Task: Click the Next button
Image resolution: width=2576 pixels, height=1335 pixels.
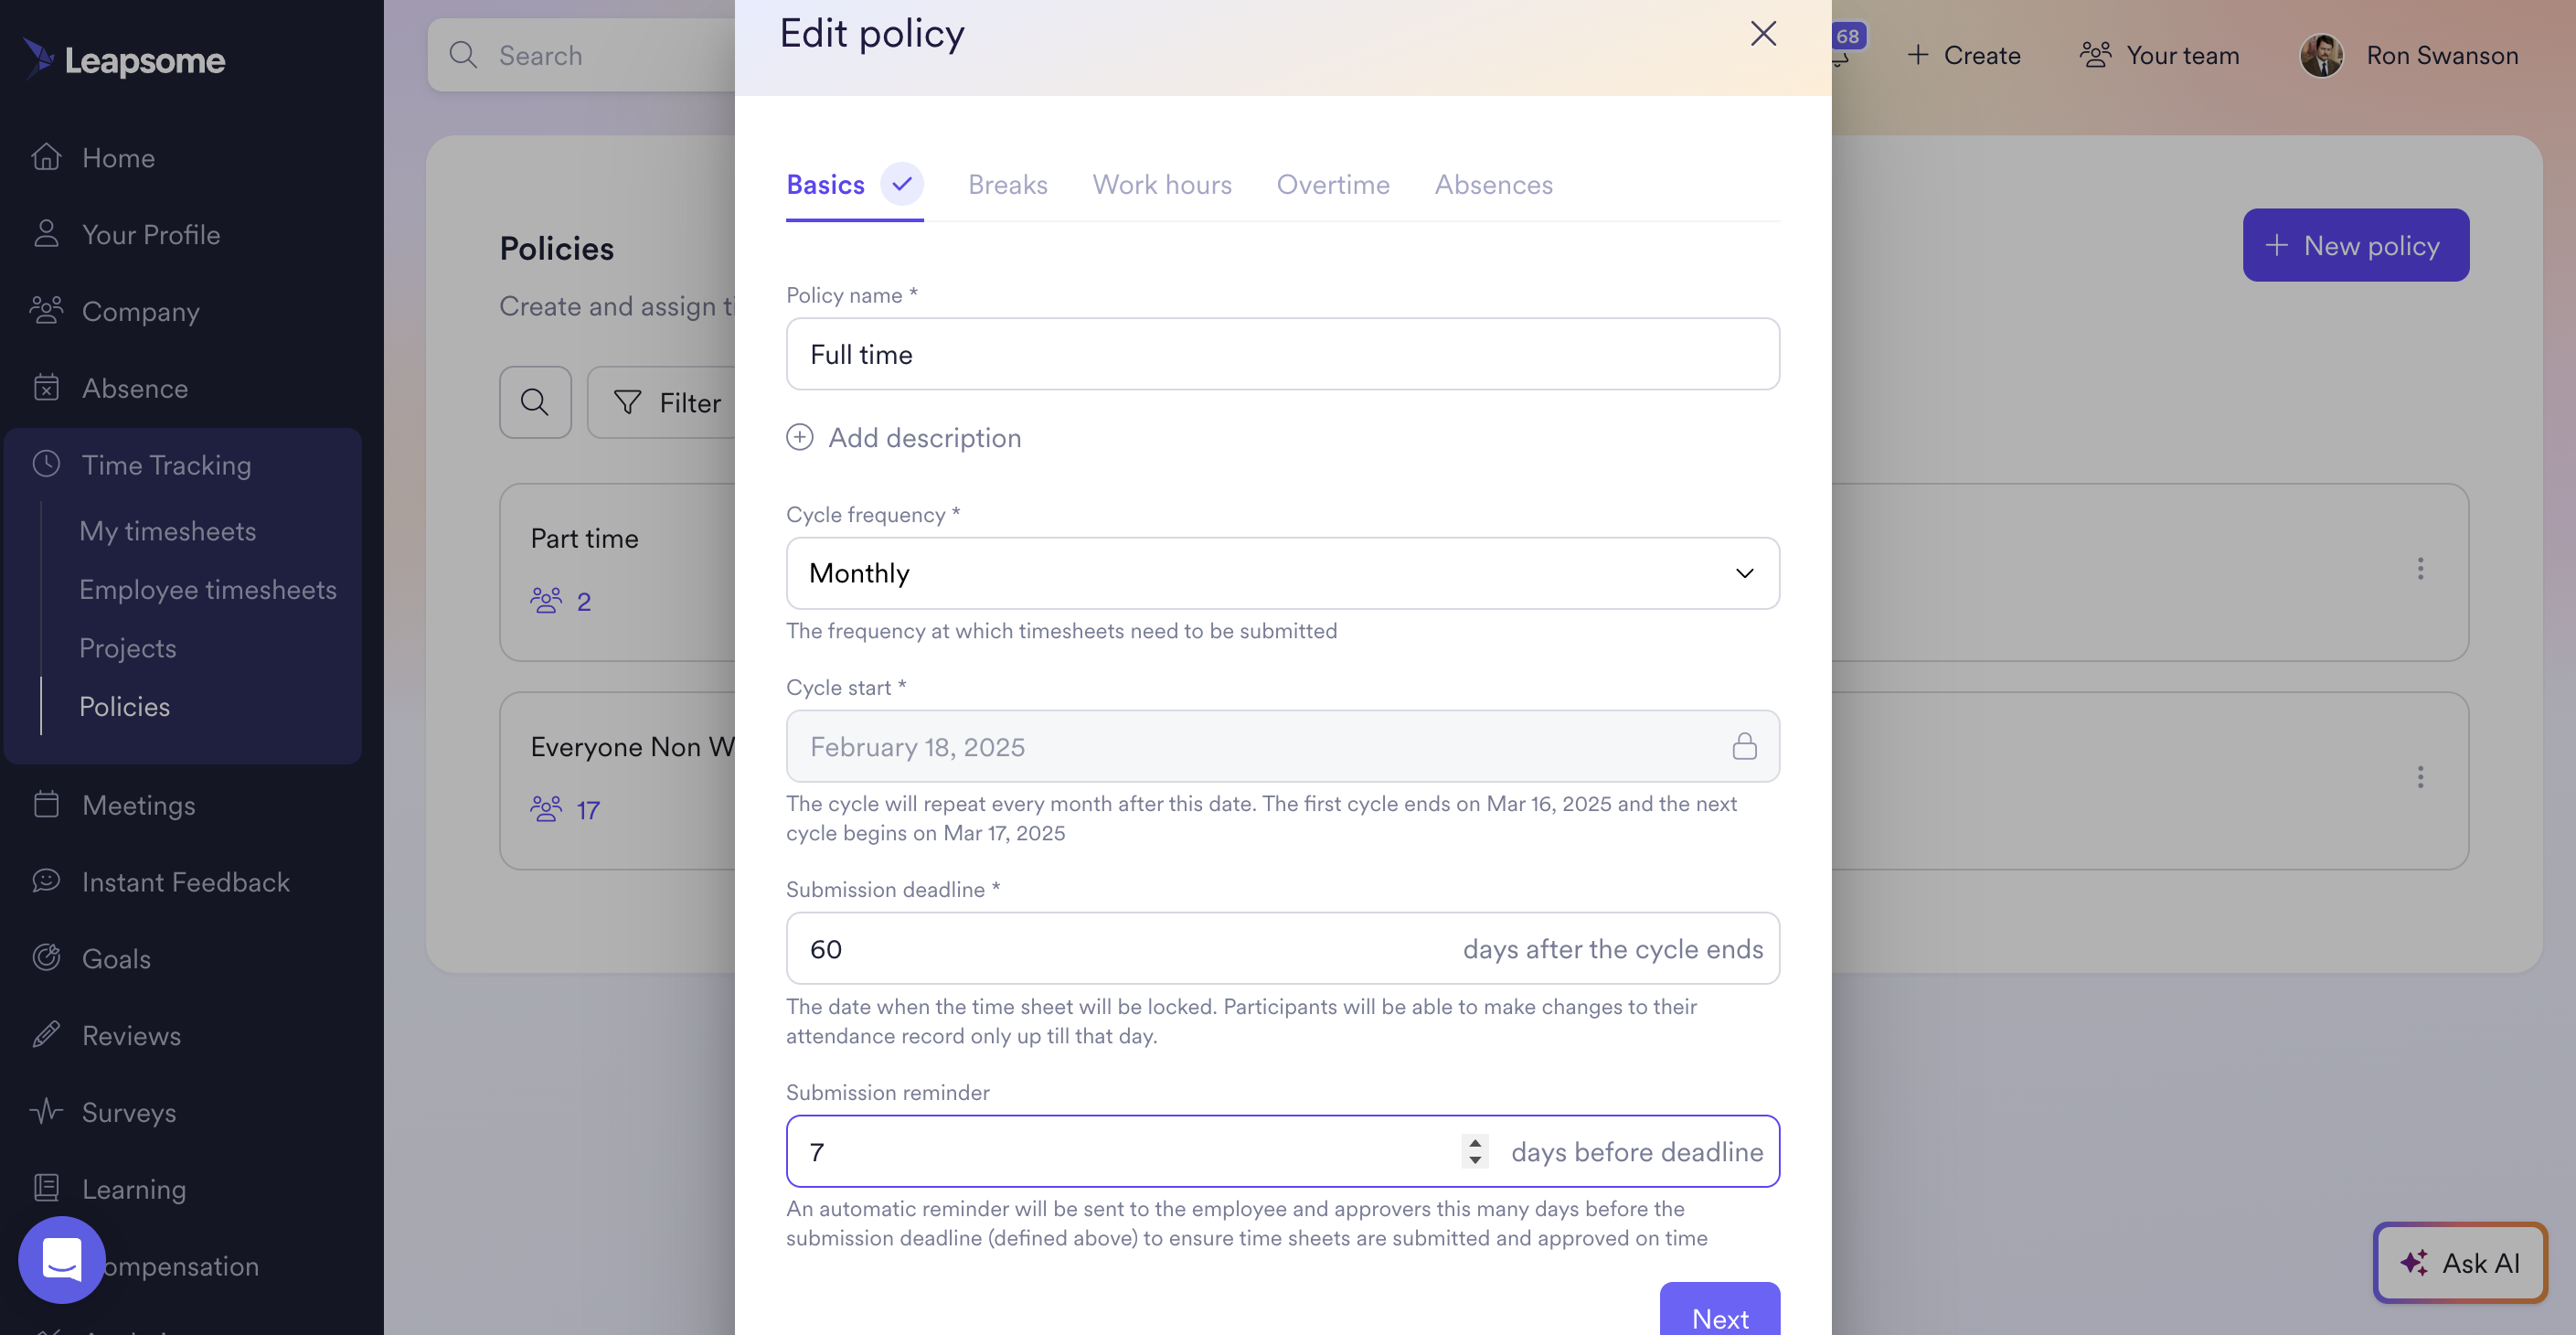Action: click(x=1719, y=1315)
